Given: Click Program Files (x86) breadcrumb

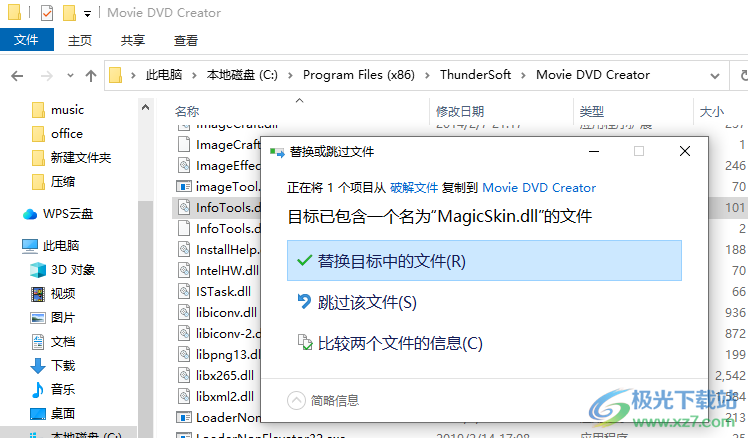Looking at the screenshot, I should (359, 75).
